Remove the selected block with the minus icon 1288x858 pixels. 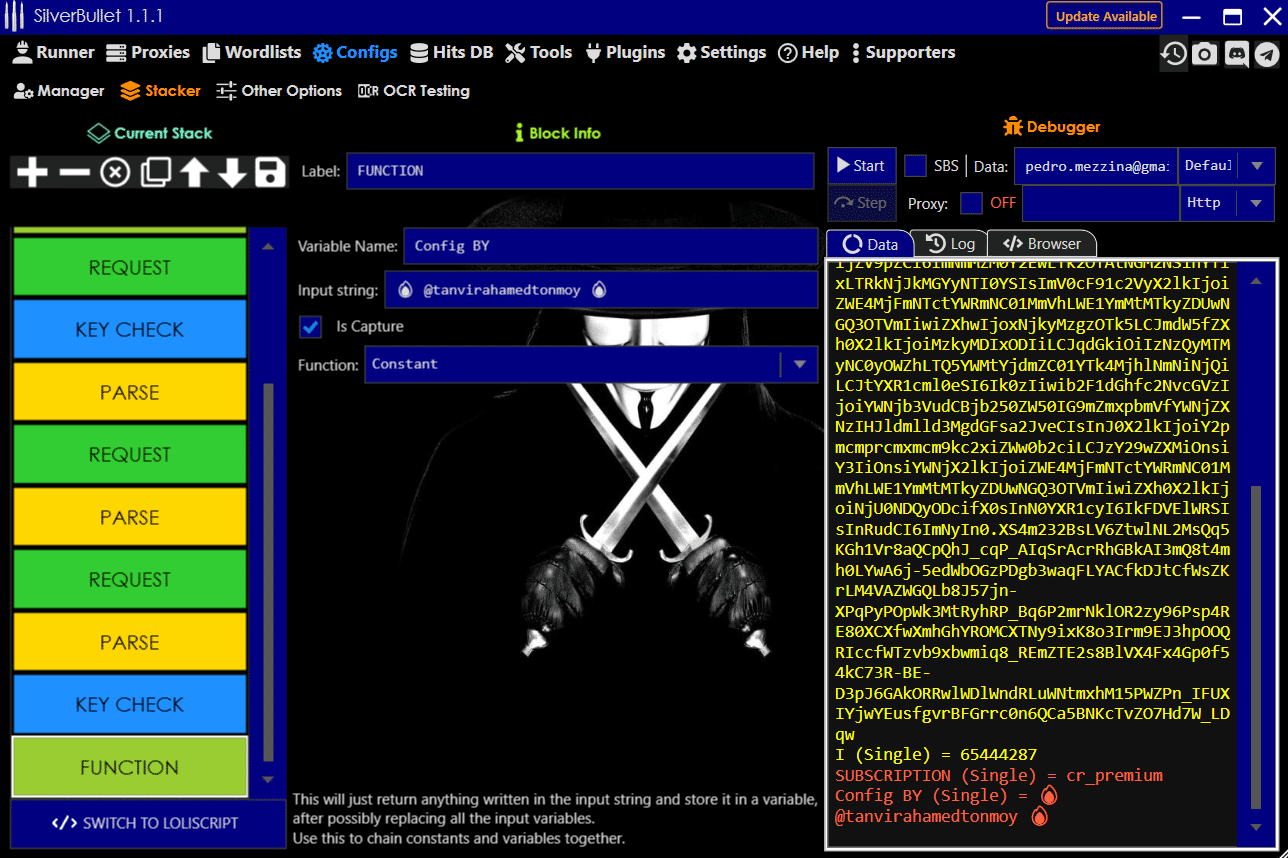click(x=74, y=172)
